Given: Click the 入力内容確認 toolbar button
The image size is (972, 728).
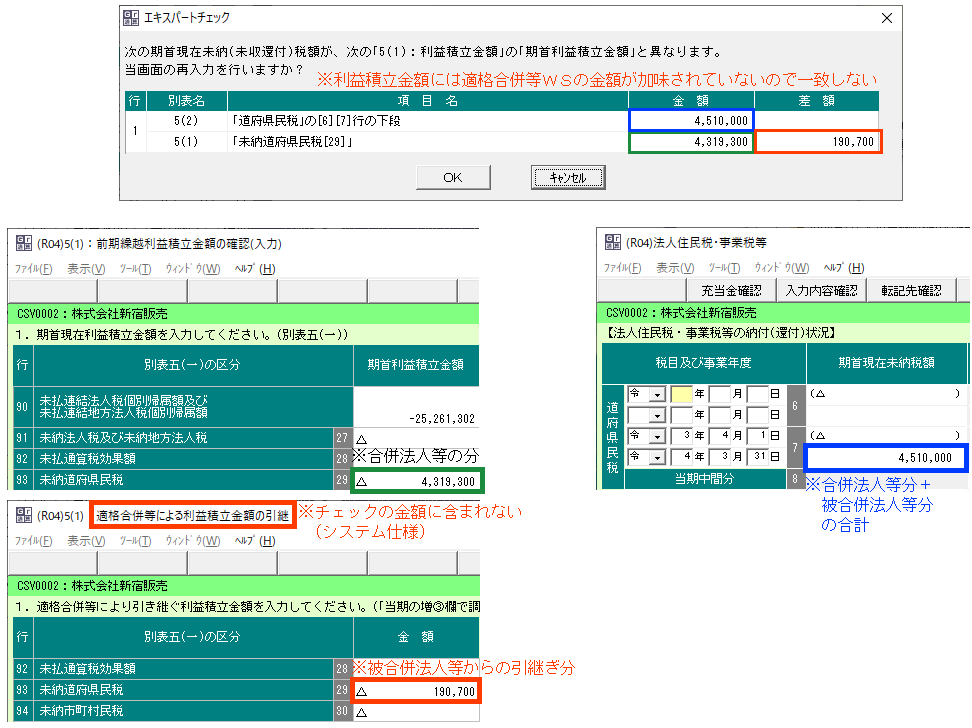Looking at the screenshot, I should pyautogui.click(x=821, y=291).
